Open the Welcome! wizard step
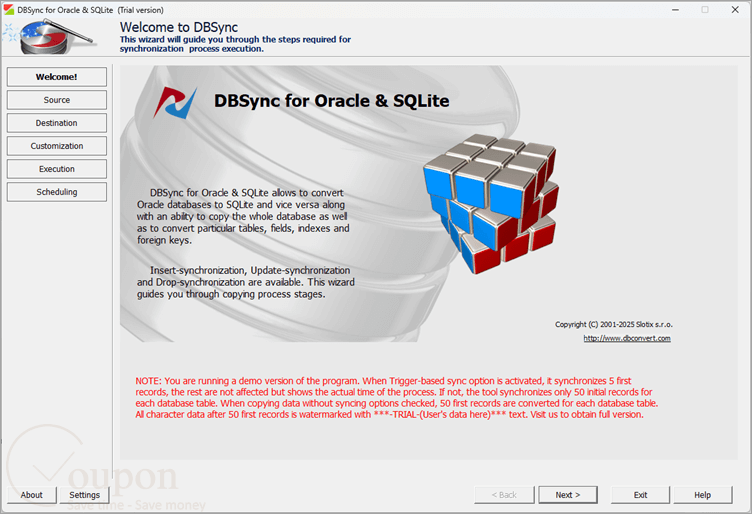Image resolution: width=752 pixels, height=514 pixels. pos(57,77)
